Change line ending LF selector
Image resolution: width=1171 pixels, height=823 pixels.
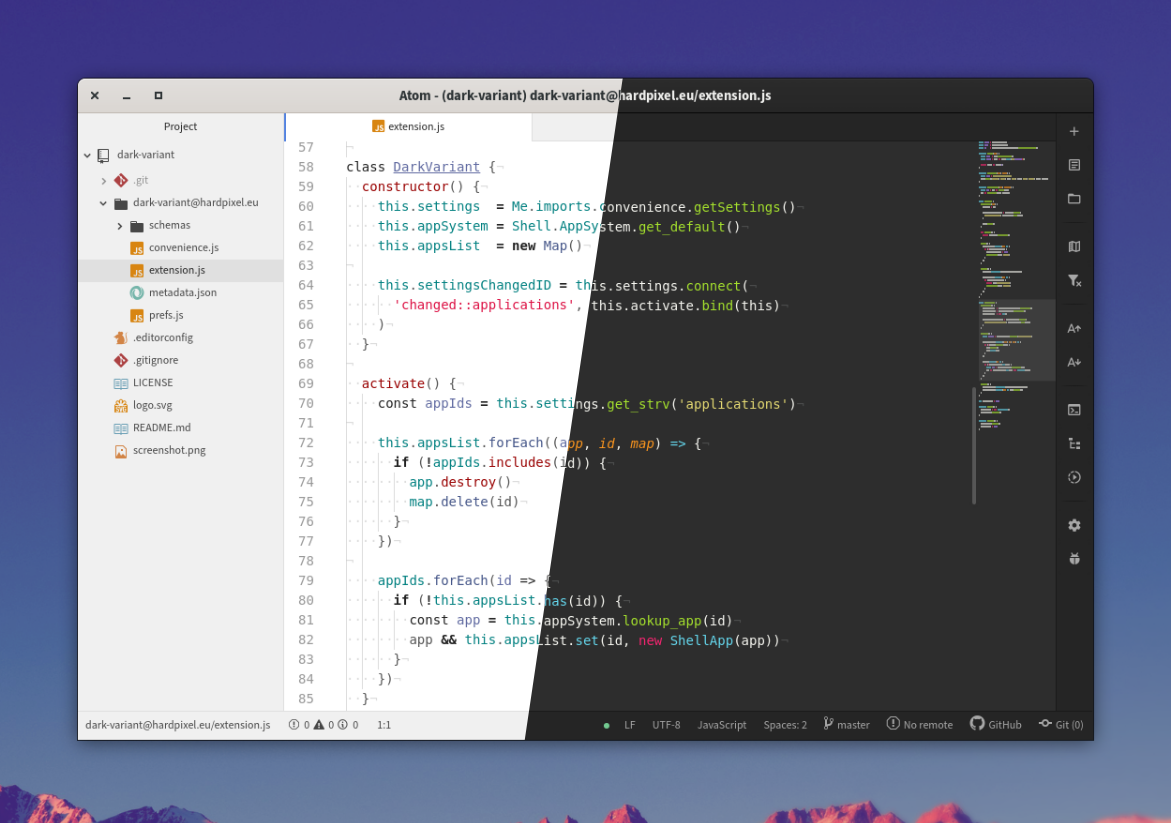[x=630, y=724]
